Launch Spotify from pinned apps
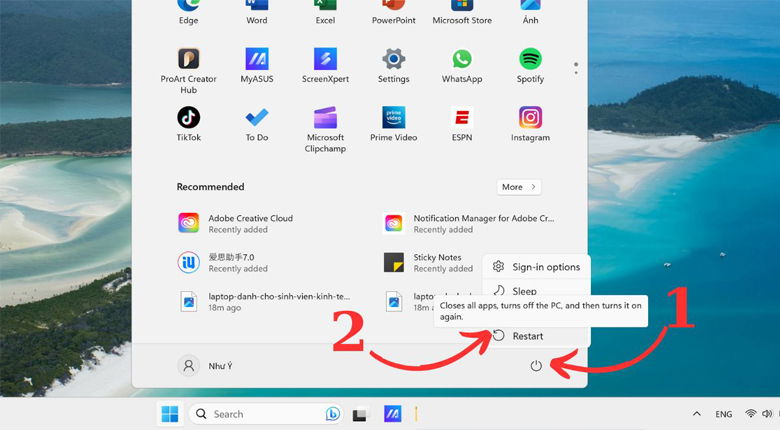 coord(530,60)
